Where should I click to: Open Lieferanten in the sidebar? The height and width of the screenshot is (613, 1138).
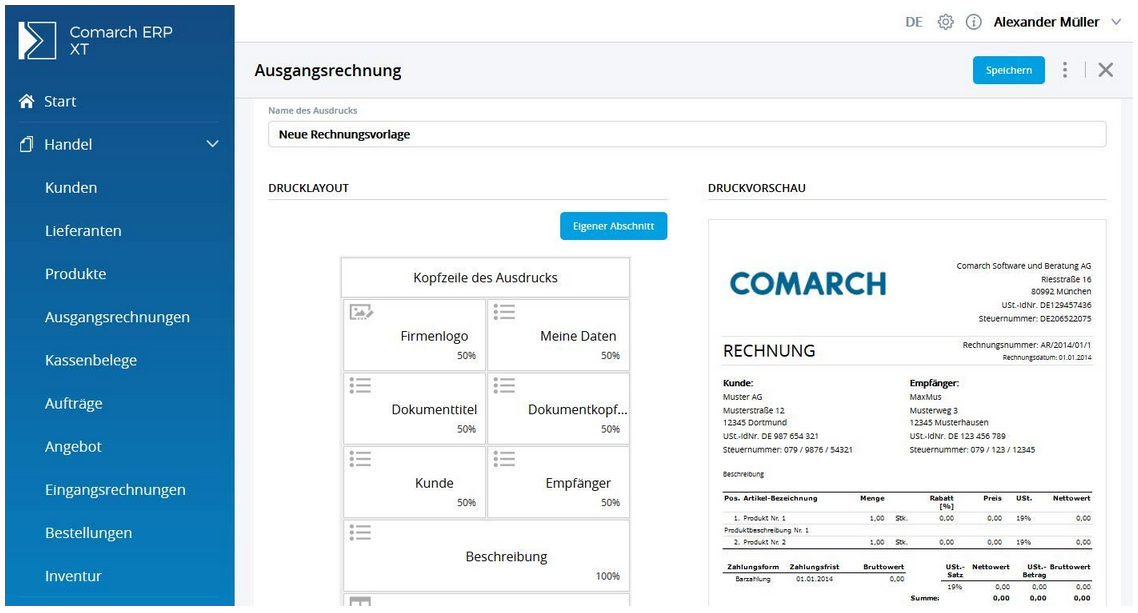[83, 231]
